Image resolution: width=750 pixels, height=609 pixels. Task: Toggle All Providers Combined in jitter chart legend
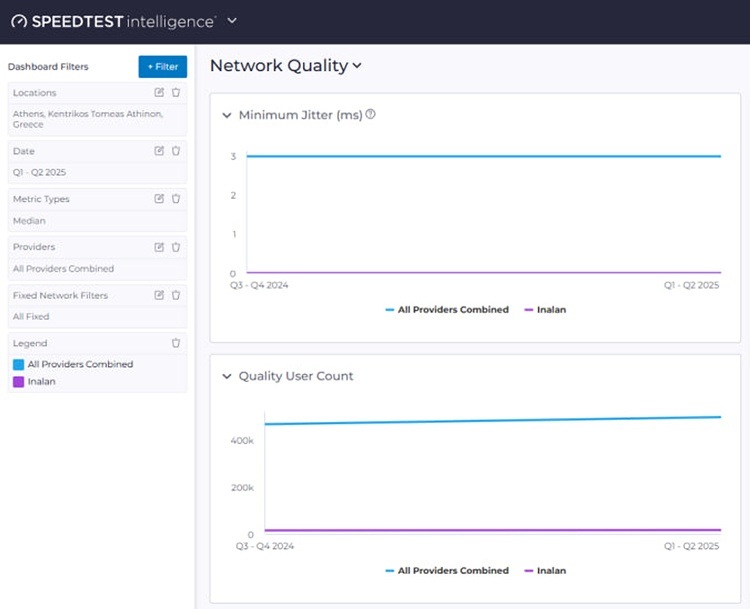coord(447,310)
